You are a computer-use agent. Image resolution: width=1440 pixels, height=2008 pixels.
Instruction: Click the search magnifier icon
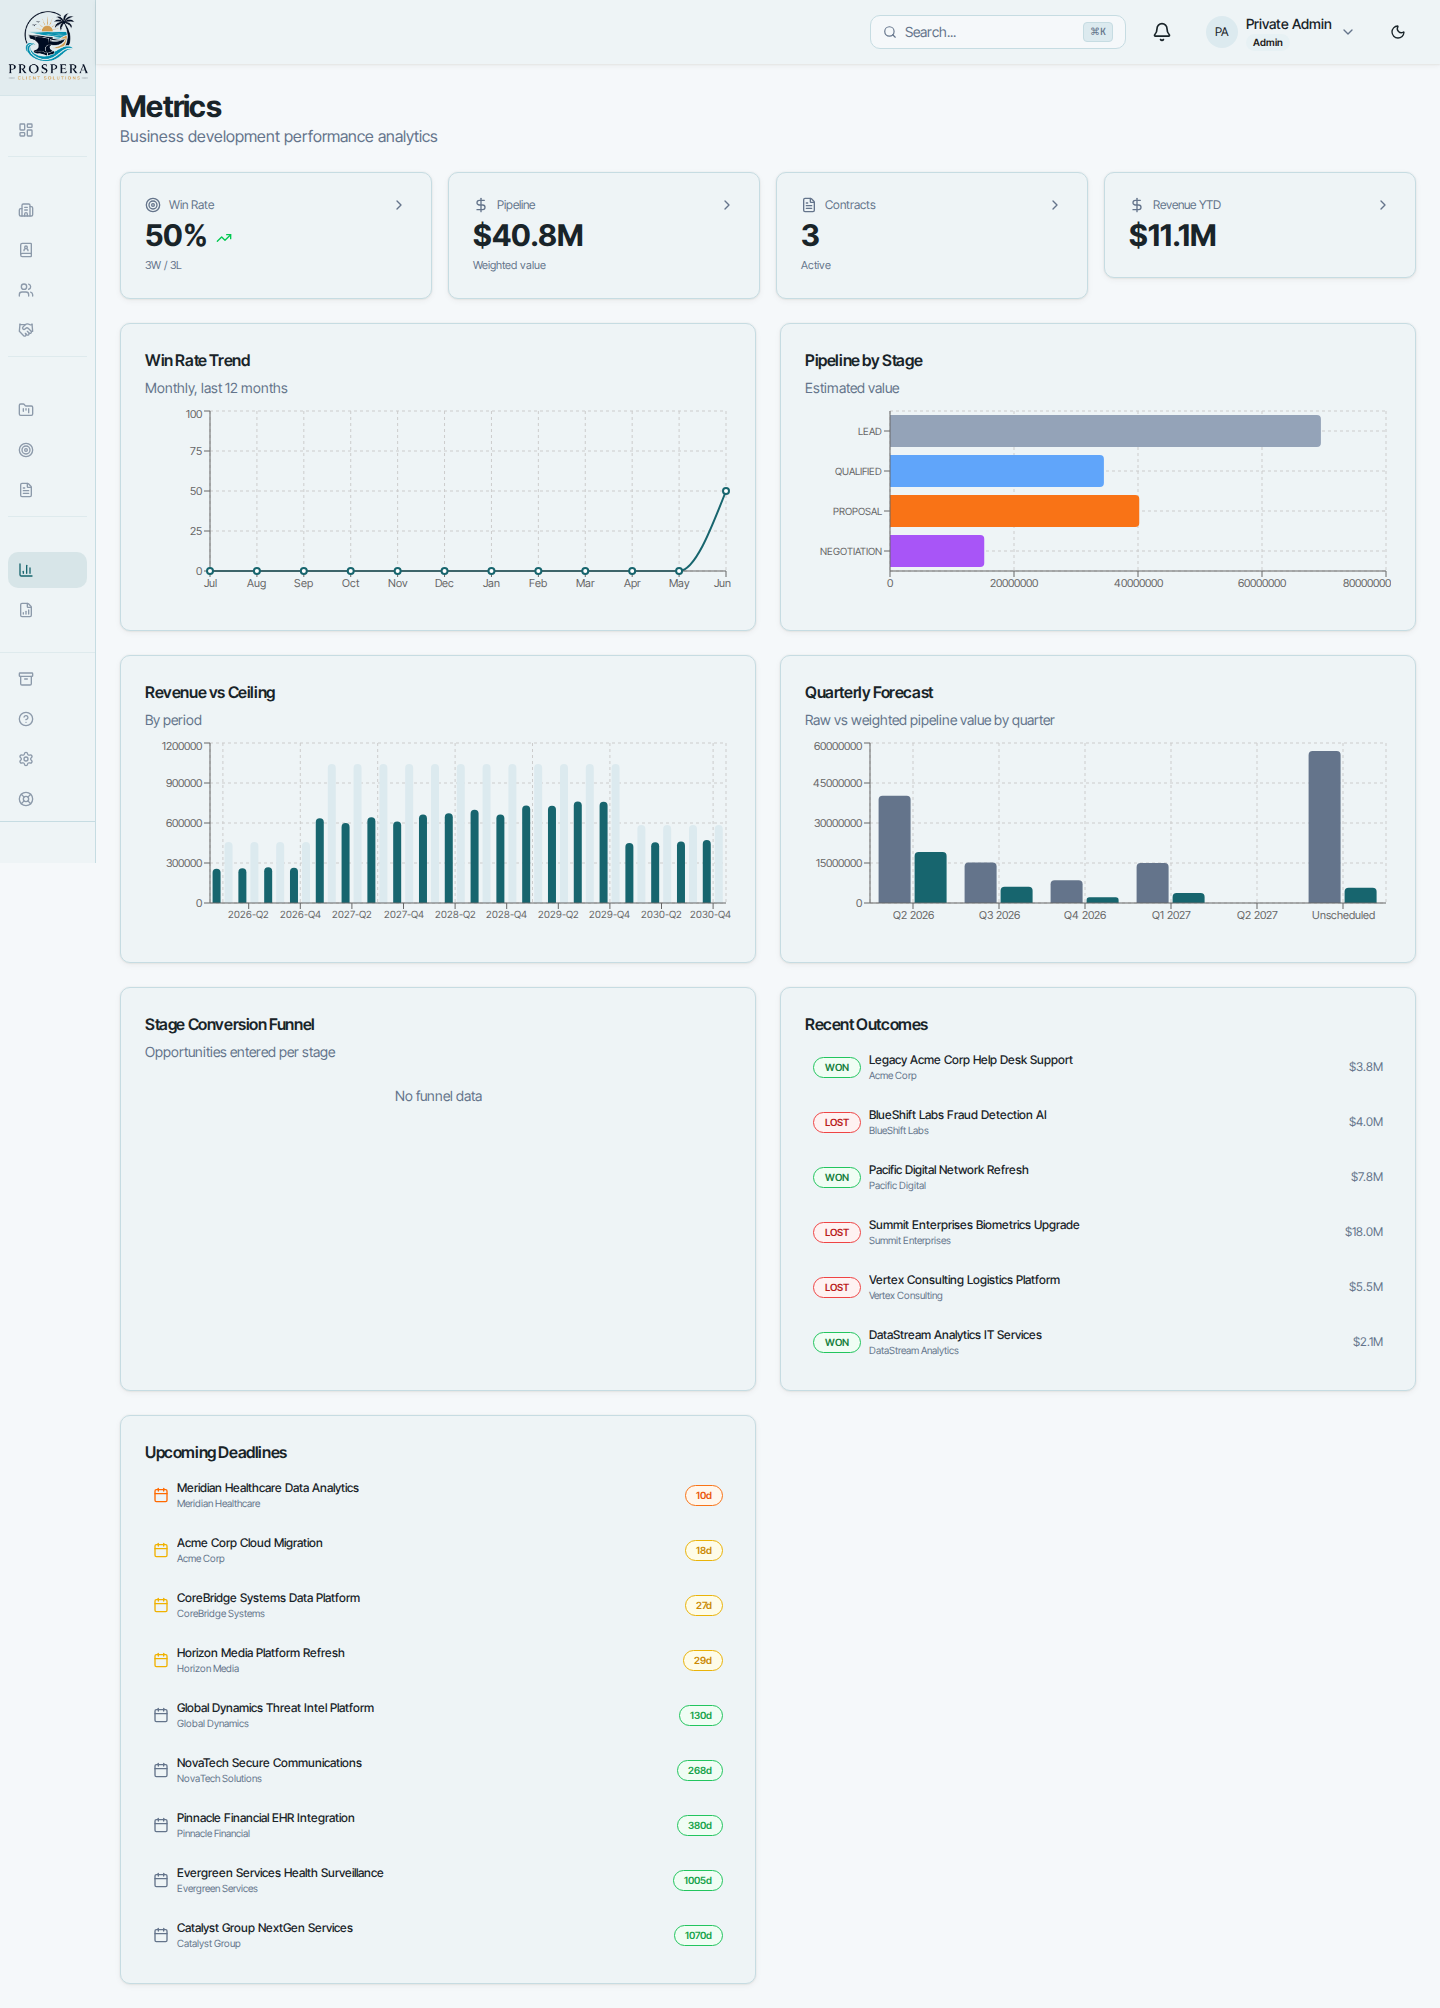pos(890,32)
